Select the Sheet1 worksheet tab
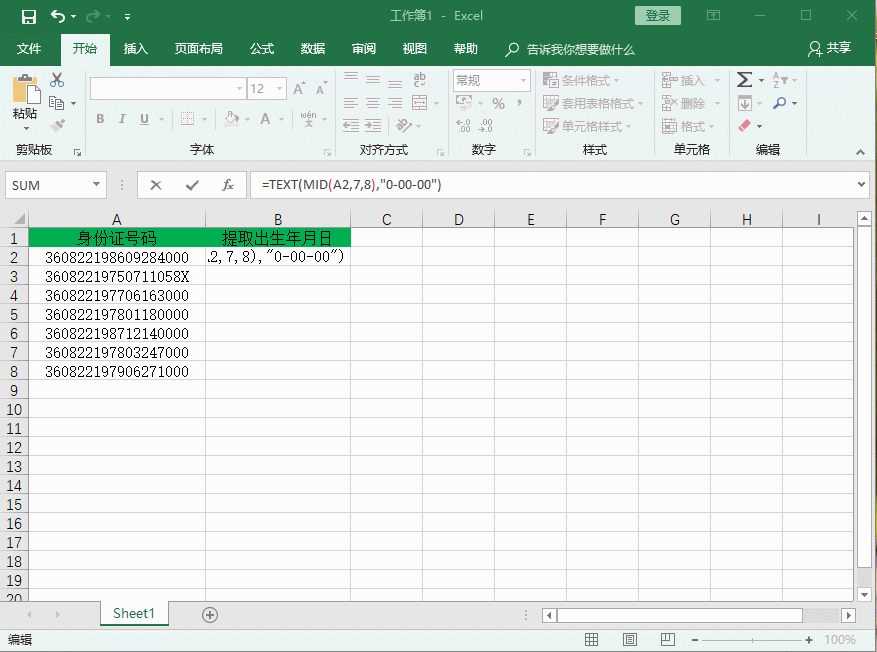This screenshot has height=652, width=877. [x=133, y=613]
